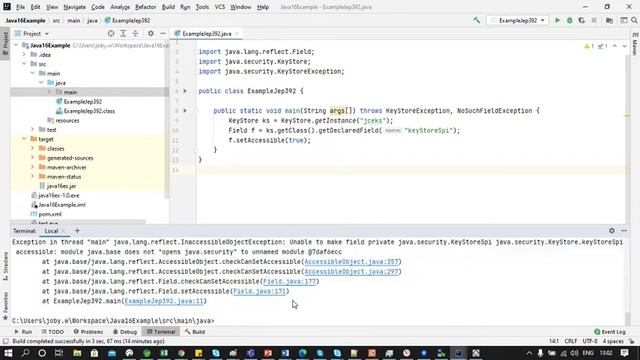Screen dimensions: 640x360
Task: Open Terminal settings gear icon
Action: [611, 231]
